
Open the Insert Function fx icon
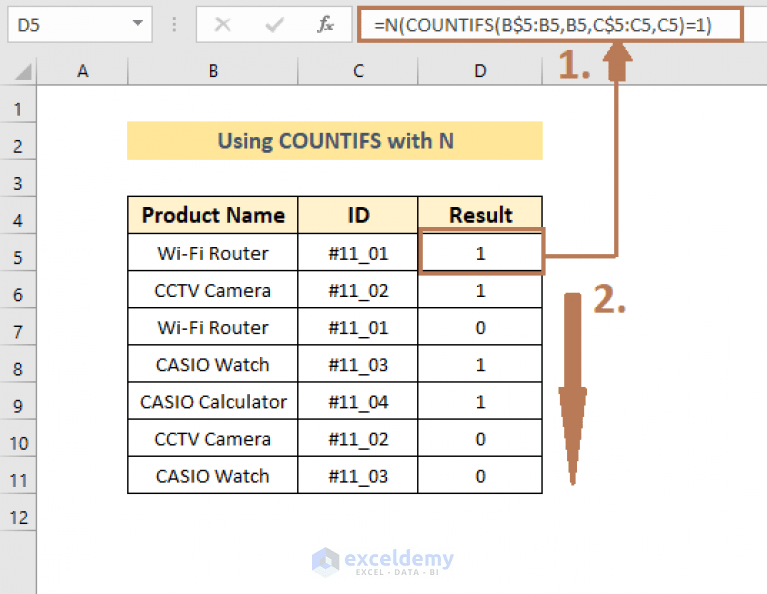tap(325, 24)
